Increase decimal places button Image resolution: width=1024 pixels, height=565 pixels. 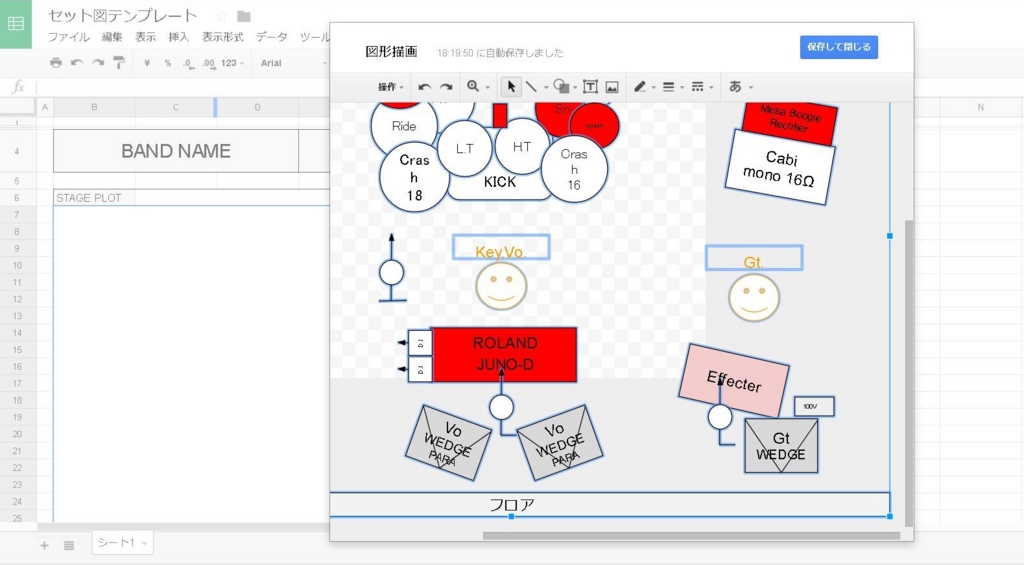(208, 63)
